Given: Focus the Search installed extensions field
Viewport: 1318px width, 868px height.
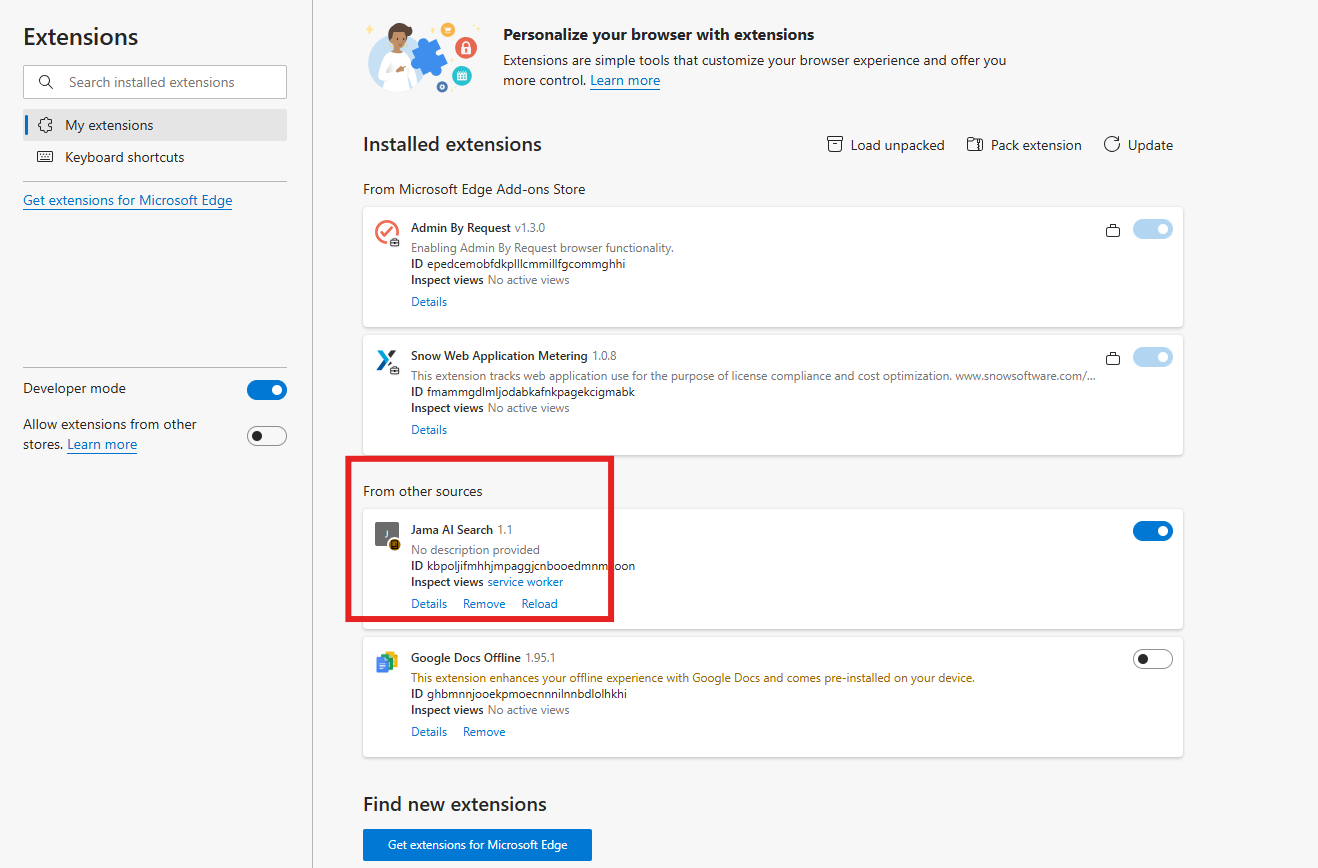Looking at the screenshot, I should pyautogui.click(x=155, y=82).
